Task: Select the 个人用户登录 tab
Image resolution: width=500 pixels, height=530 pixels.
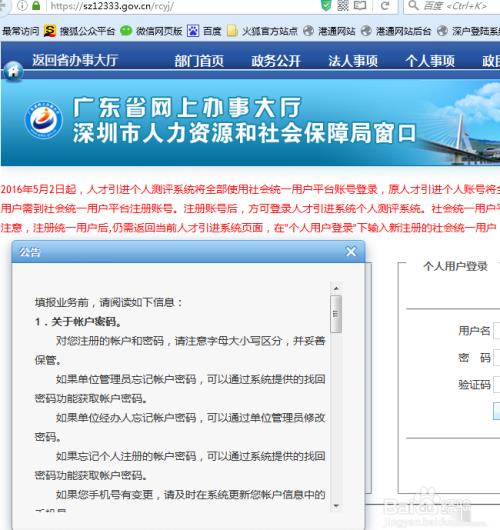Action: pos(455,266)
